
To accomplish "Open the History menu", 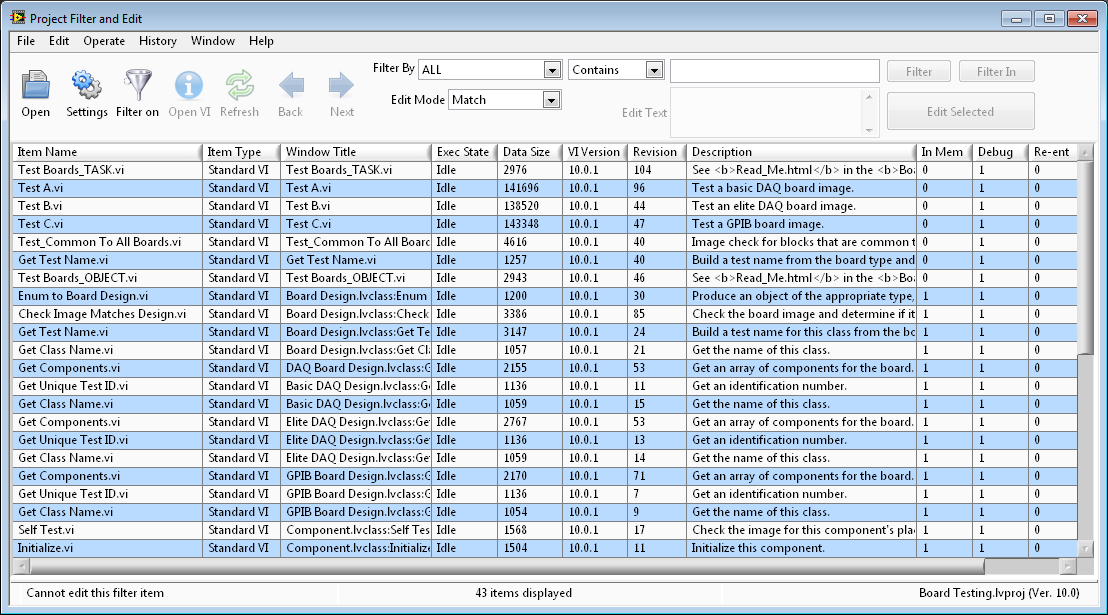I will point(158,41).
